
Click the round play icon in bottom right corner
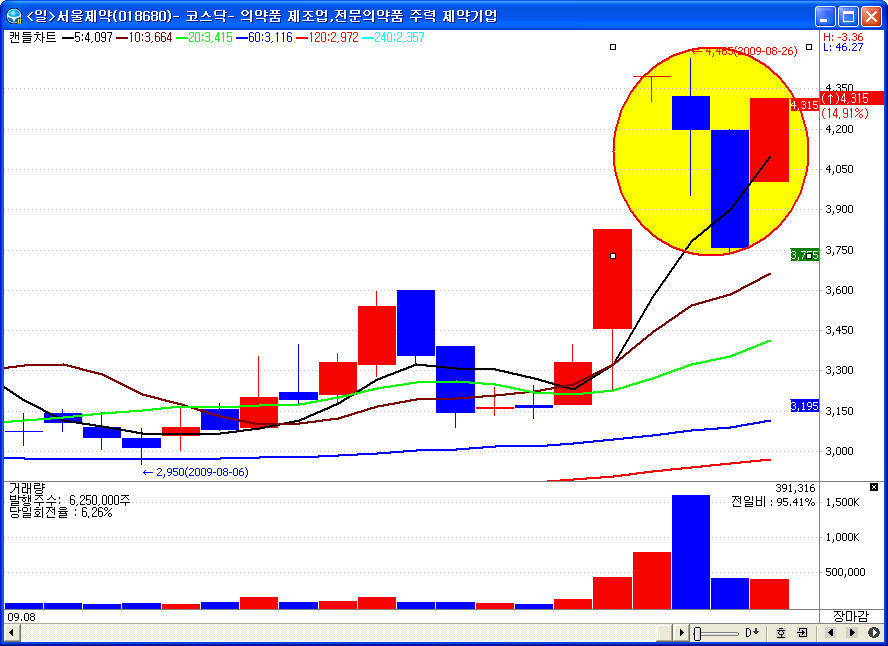pyautogui.click(x=874, y=632)
